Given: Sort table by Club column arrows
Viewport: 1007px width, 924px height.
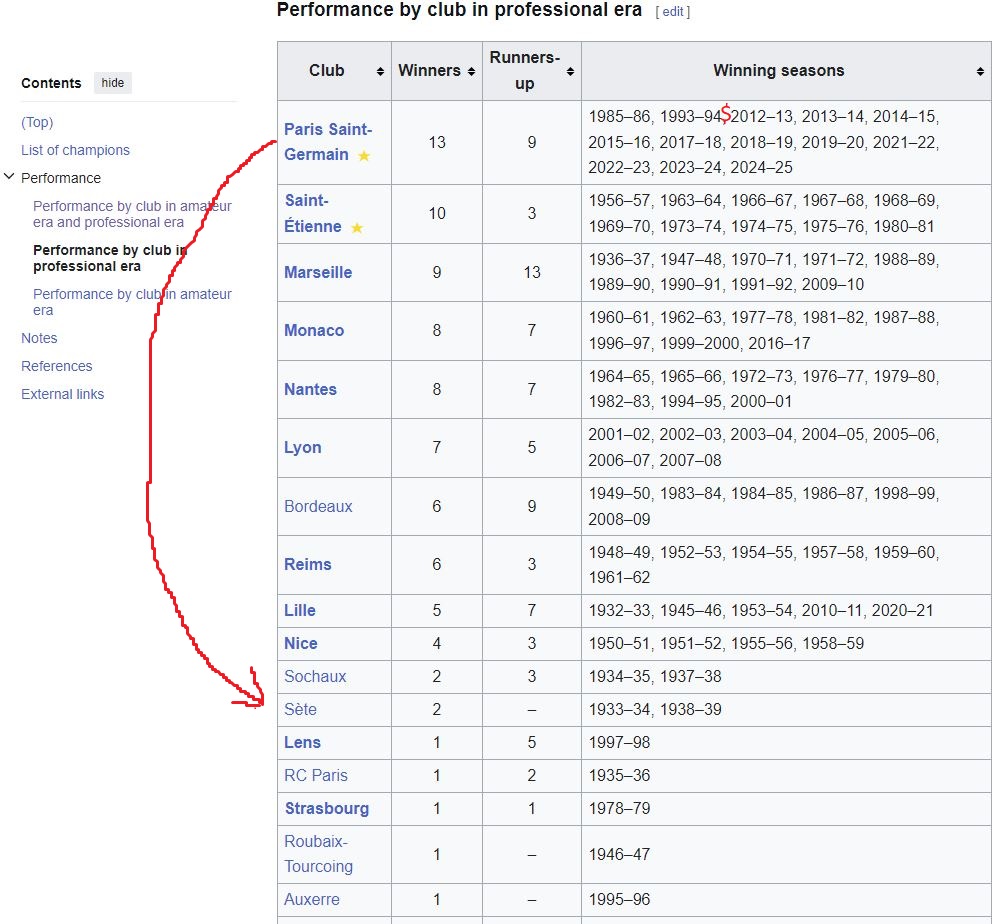Looking at the screenshot, I should click(x=380, y=71).
